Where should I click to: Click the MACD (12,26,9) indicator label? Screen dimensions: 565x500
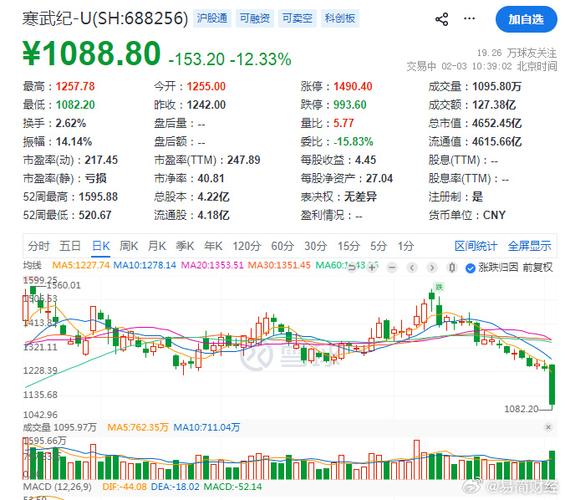tap(57, 487)
